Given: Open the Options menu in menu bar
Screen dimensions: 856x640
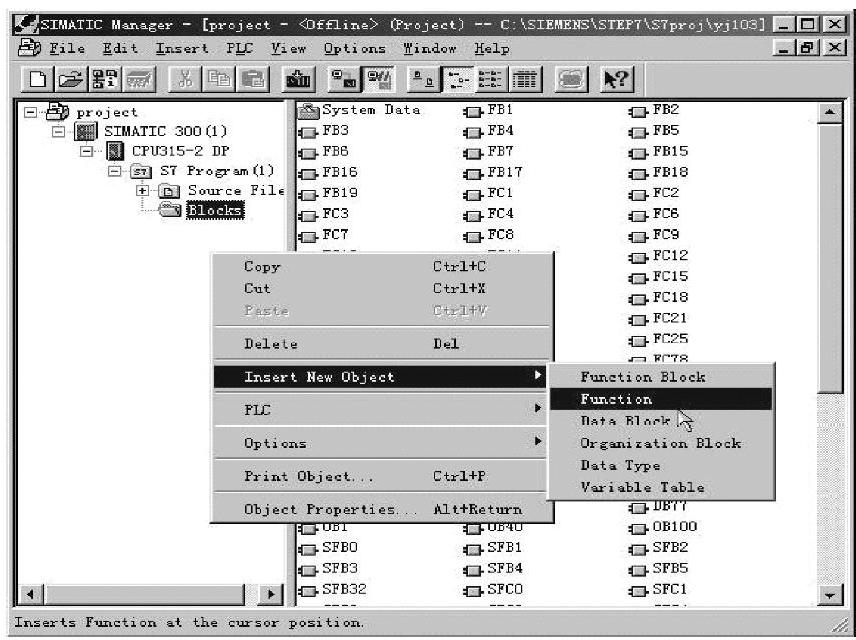Looking at the screenshot, I should tap(354, 49).
